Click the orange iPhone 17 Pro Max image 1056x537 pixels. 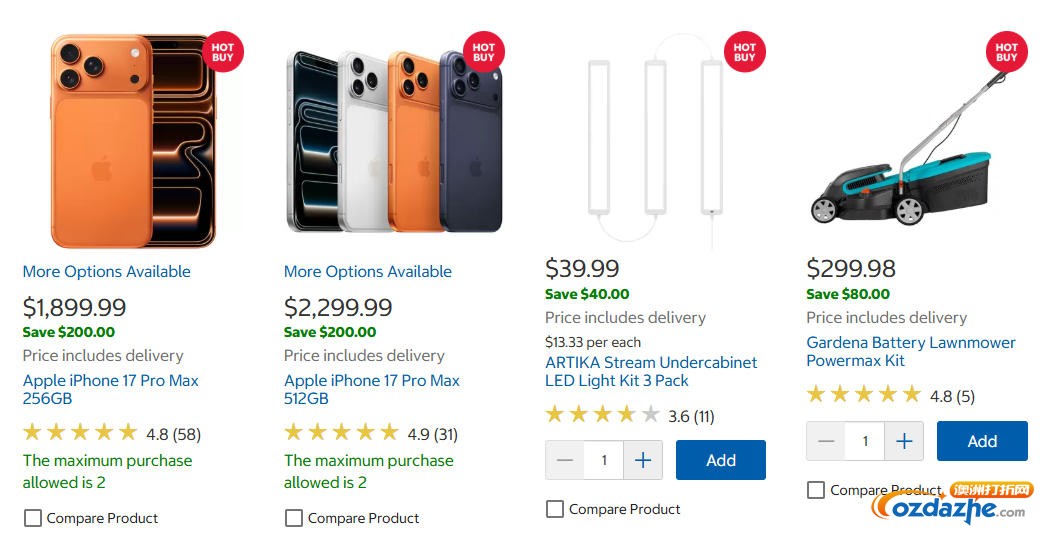[133, 141]
